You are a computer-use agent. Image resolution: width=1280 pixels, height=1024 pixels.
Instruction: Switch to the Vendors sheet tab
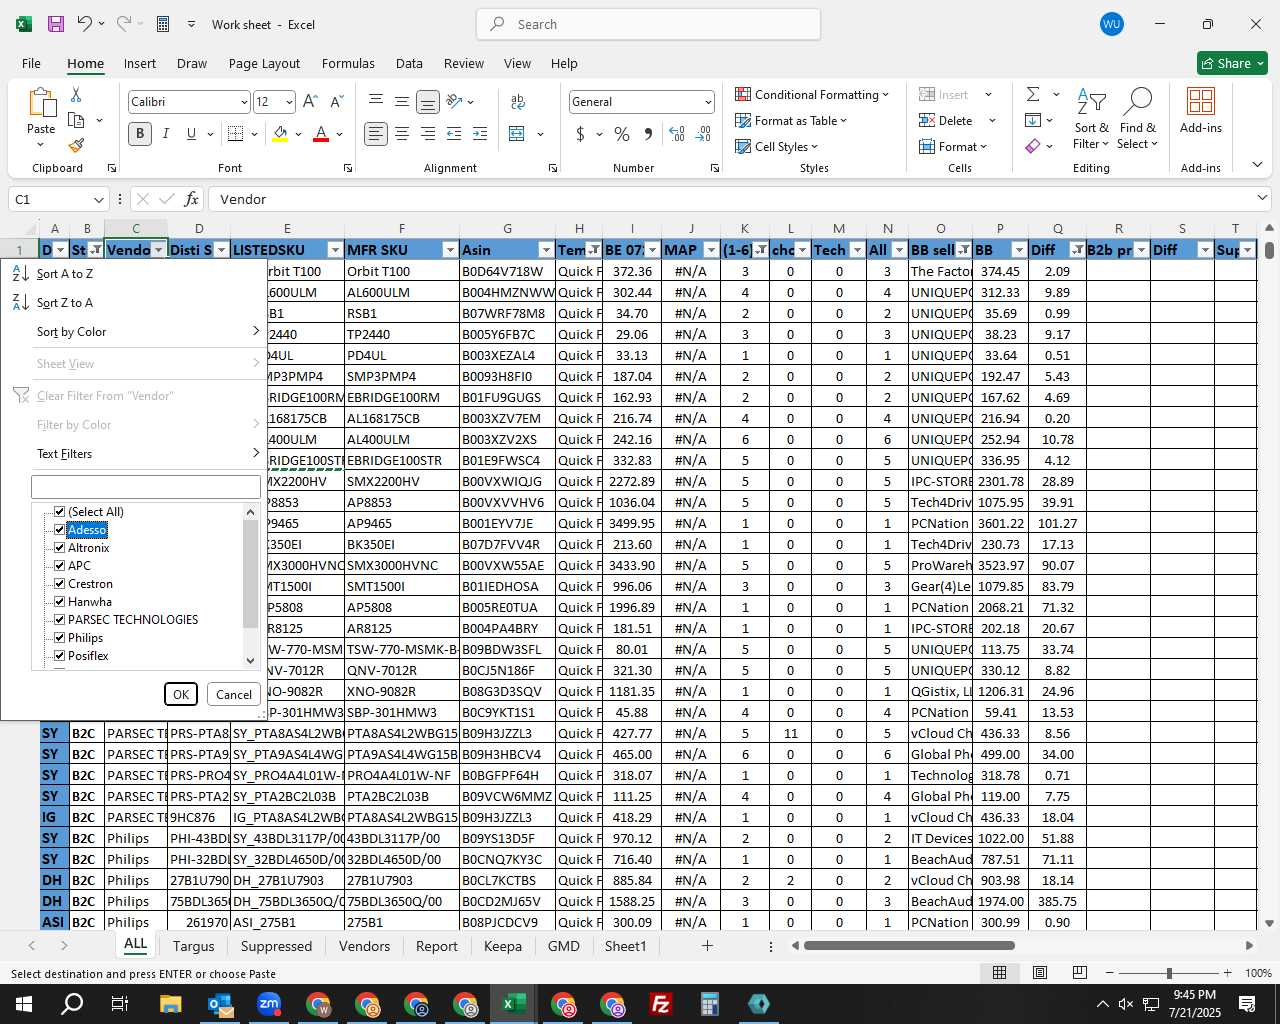tap(364, 946)
